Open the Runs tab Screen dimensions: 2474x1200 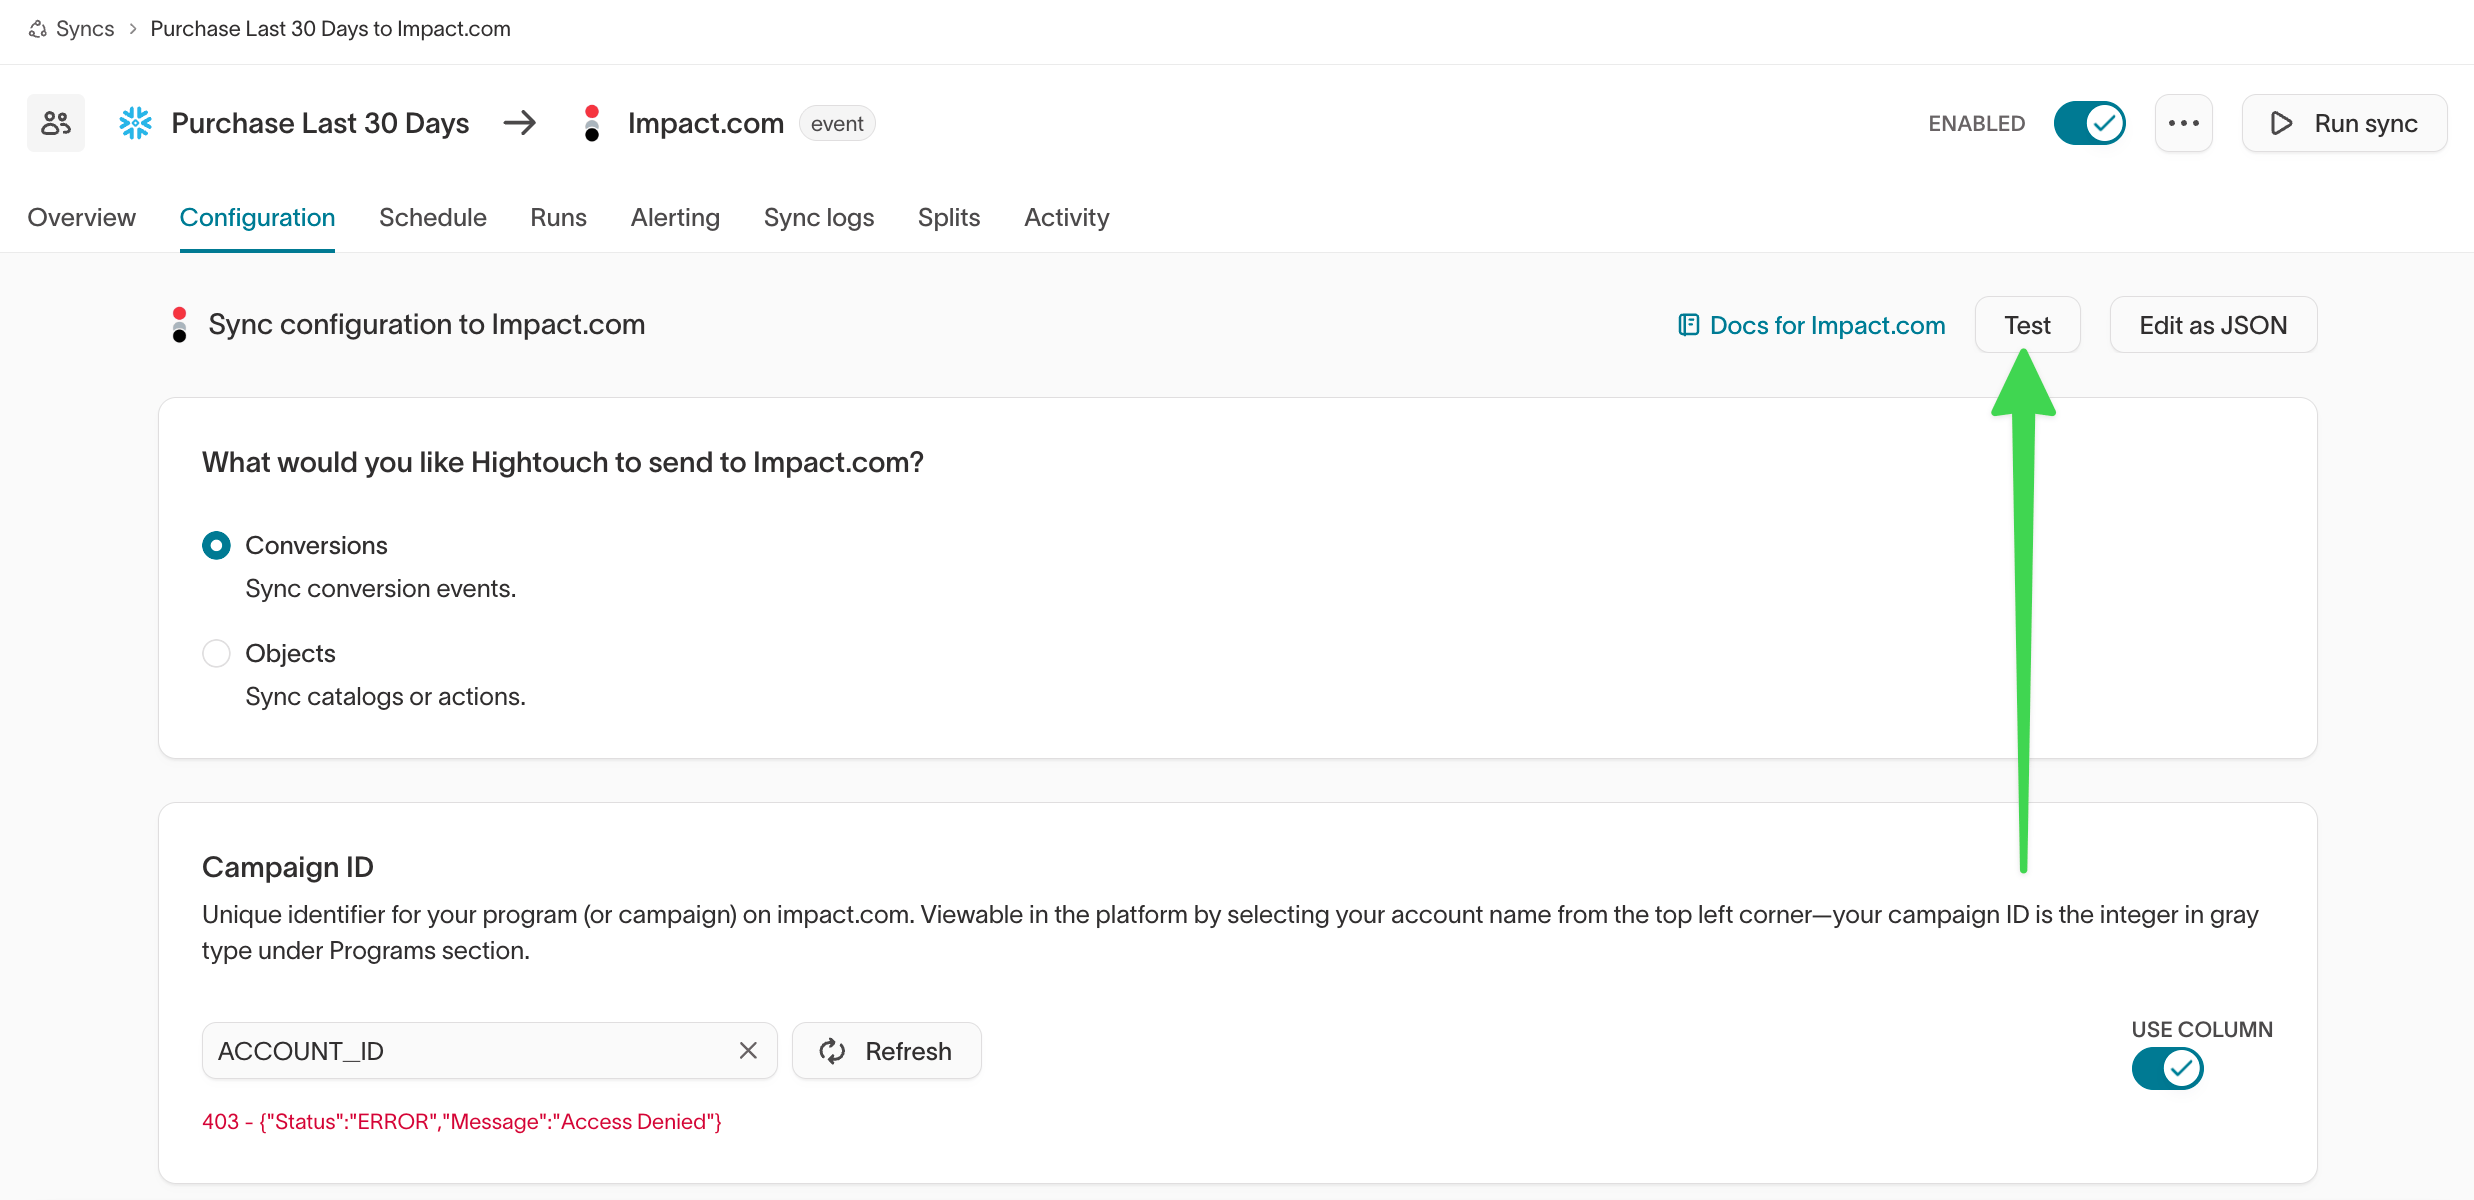pyautogui.click(x=559, y=217)
